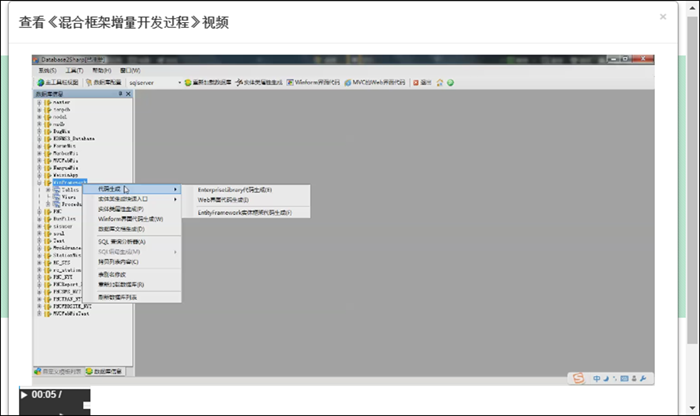This screenshot has width=700, height=416.
Task: Open the 工具(T) menu
Action: pyautogui.click(x=74, y=71)
